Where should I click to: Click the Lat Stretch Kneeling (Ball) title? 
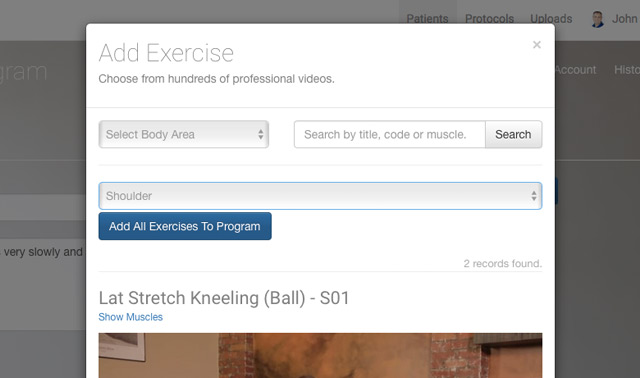coord(224,298)
